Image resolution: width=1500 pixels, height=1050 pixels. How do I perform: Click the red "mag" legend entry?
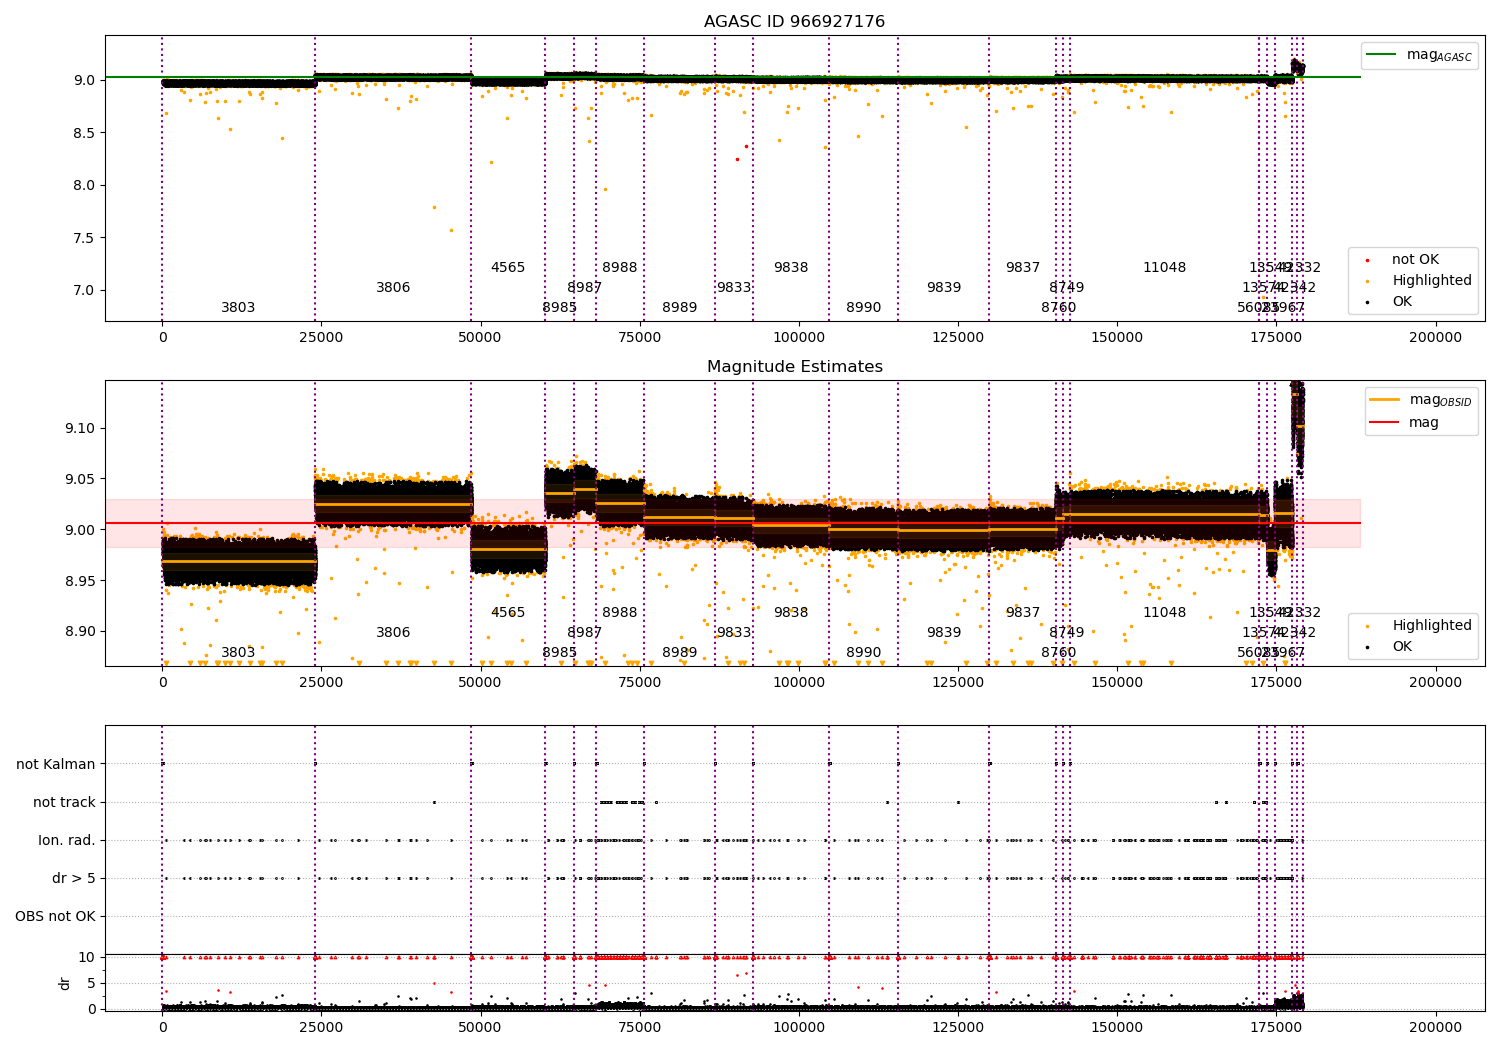click(x=1423, y=422)
